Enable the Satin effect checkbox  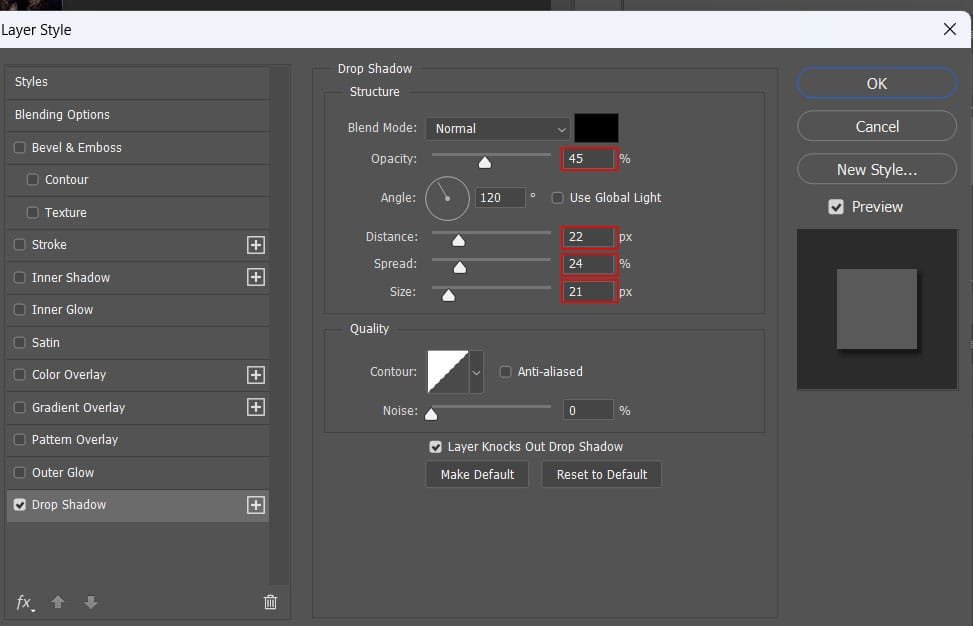point(20,342)
